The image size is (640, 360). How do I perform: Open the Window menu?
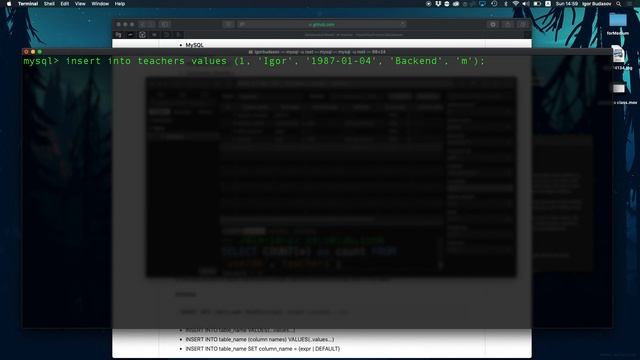coord(100,4)
